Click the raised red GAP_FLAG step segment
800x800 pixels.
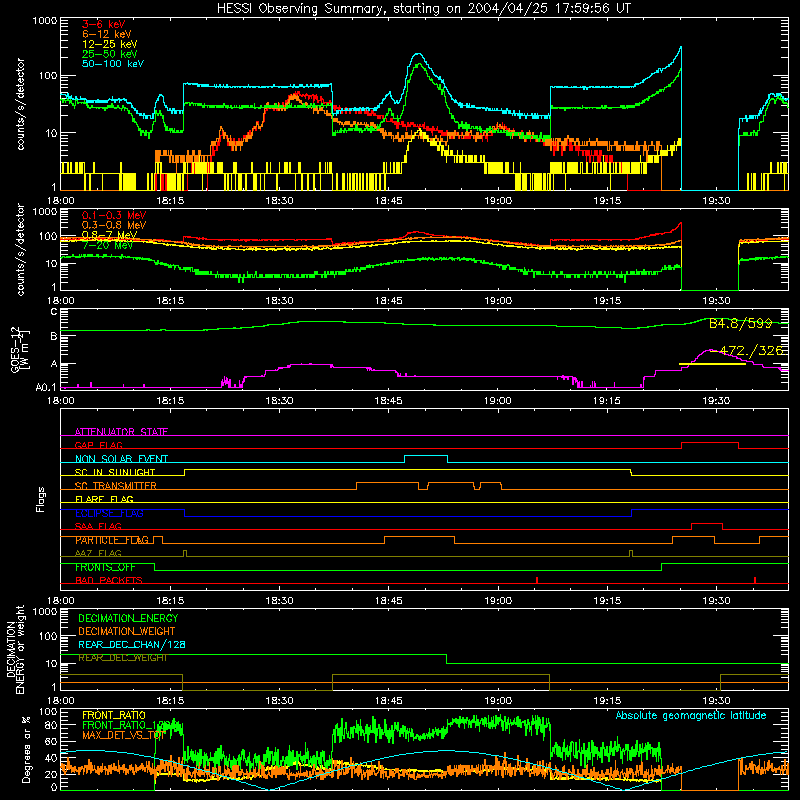(x=710, y=443)
